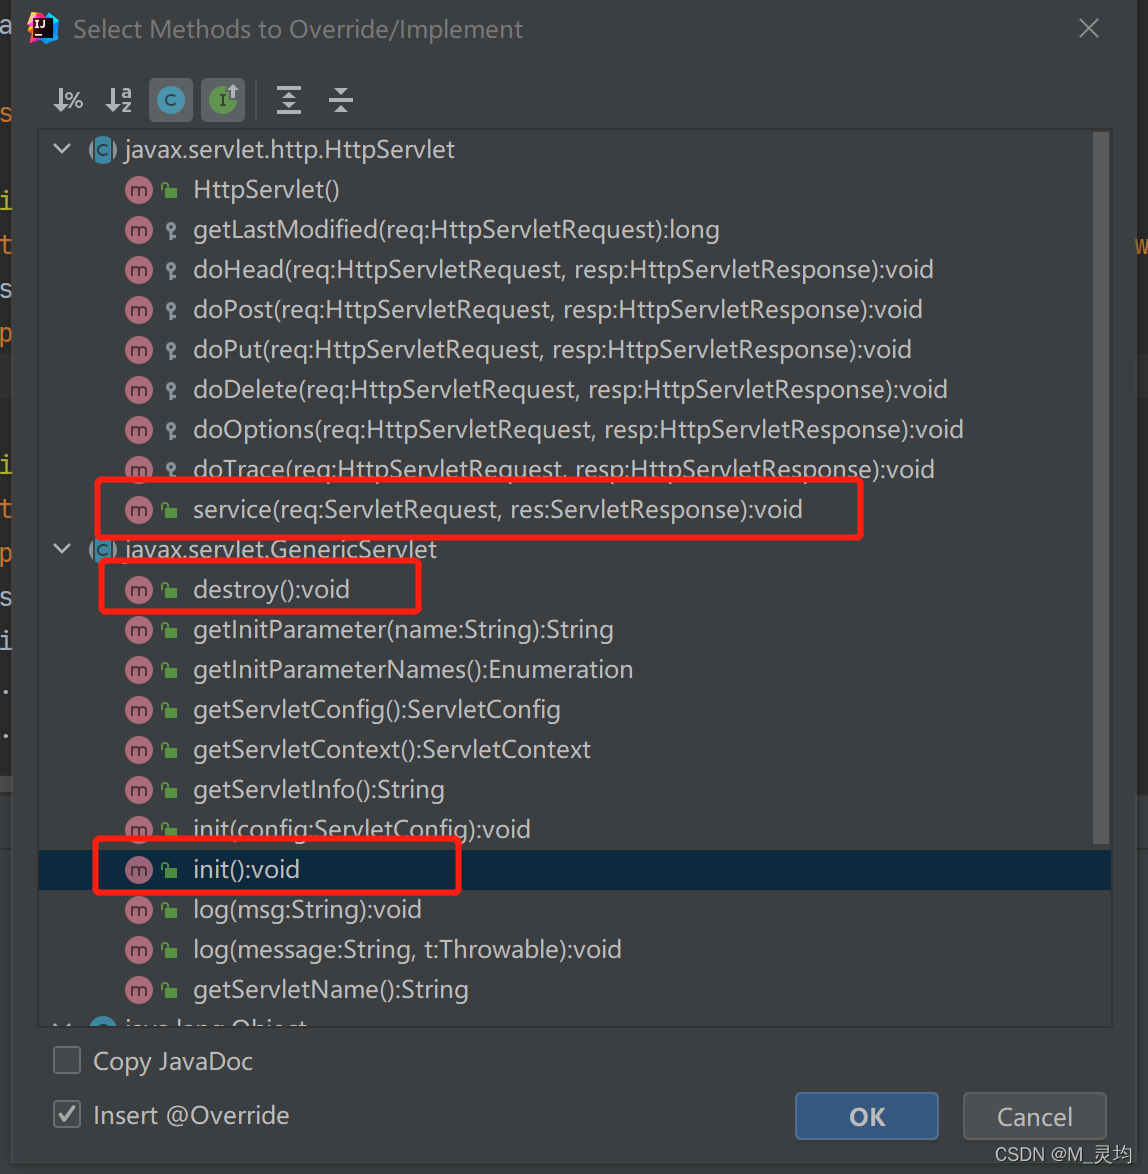Confirm with the OK button
This screenshot has width=1148, height=1174.
pos(866,1116)
